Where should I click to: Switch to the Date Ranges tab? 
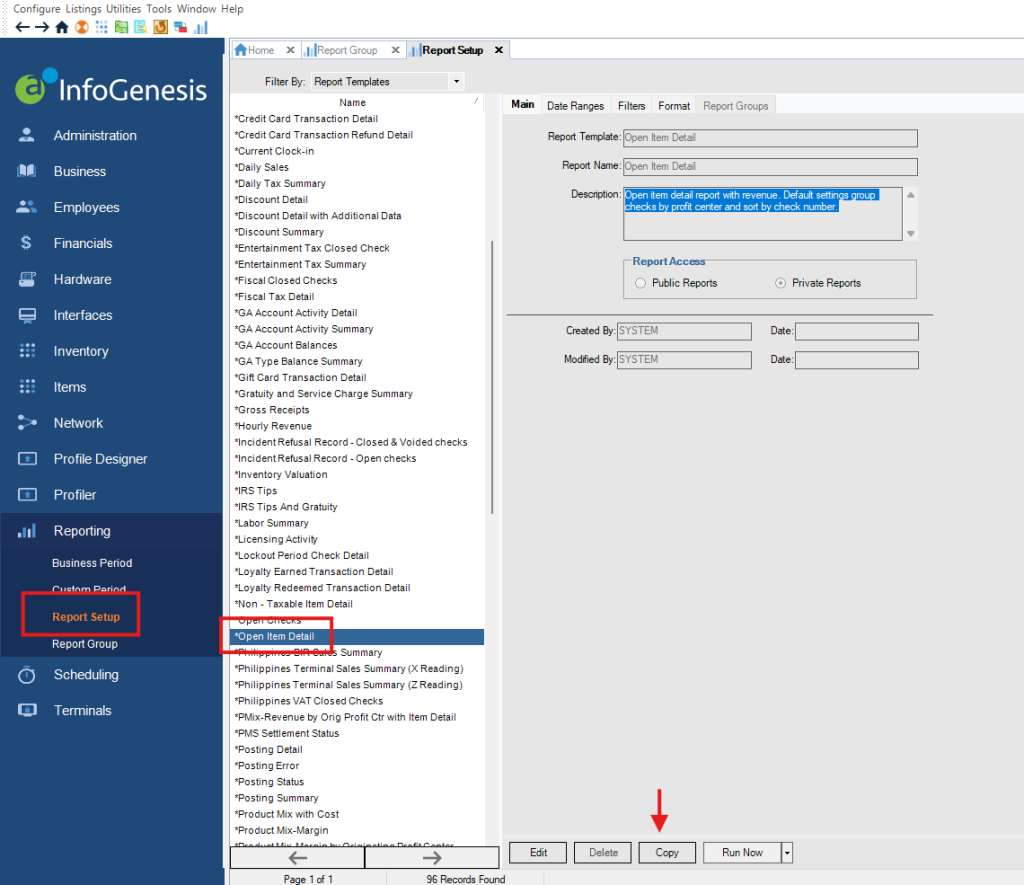575,106
